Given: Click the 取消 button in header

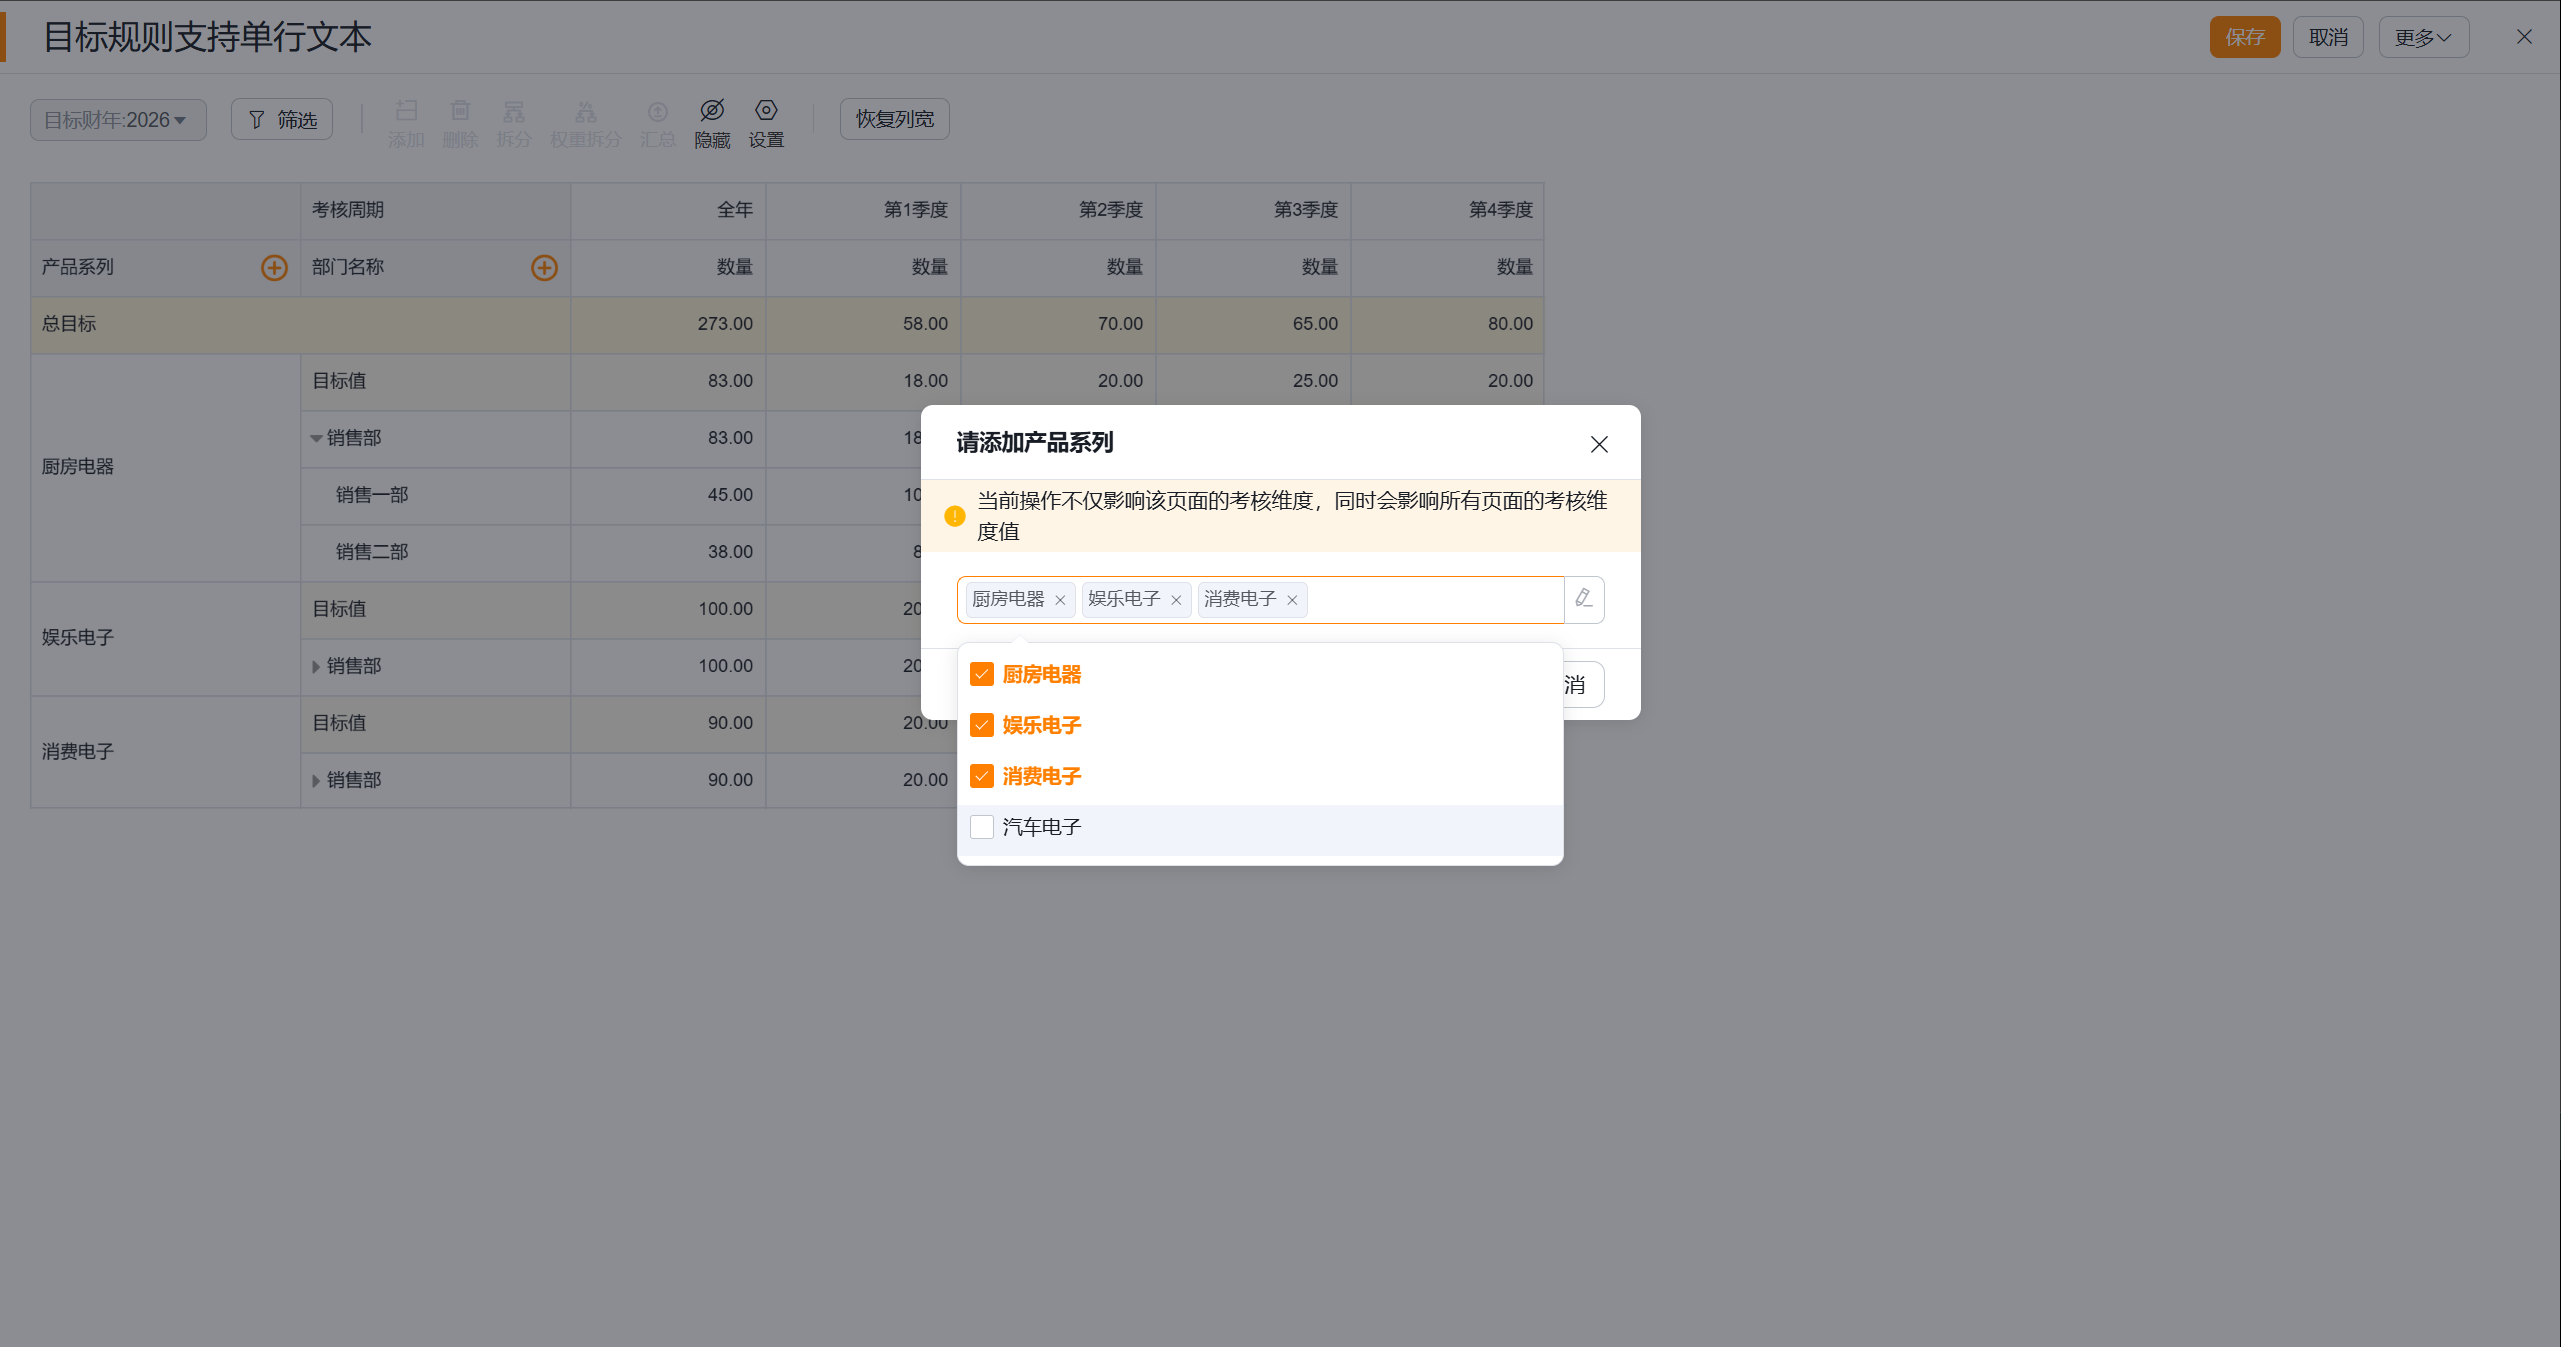Looking at the screenshot, I should 2328,37.
